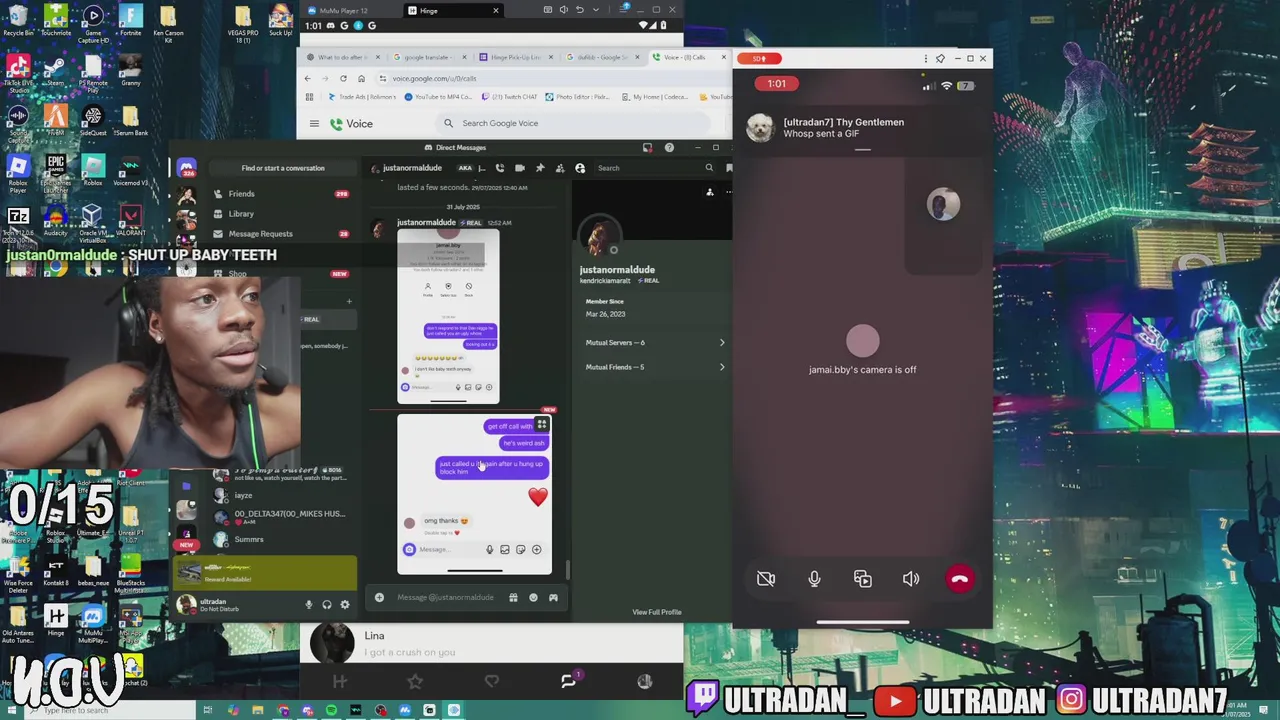Click the message justanormaldude text box
Screen dimensions: 1280x720
pos(446,597)
